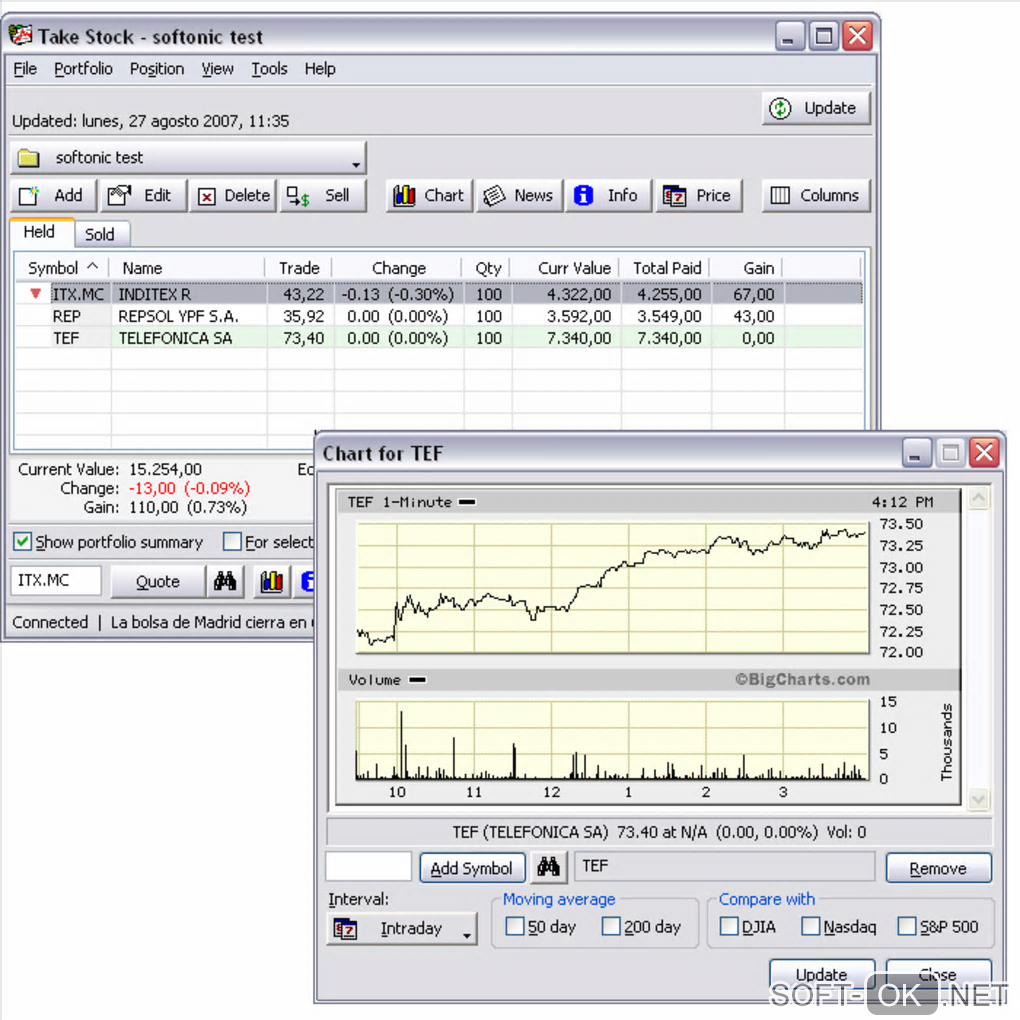Open the View menu
The width and height of the screenshot is (1020, 1020).
pyautogui.click(x=217, y=69)
